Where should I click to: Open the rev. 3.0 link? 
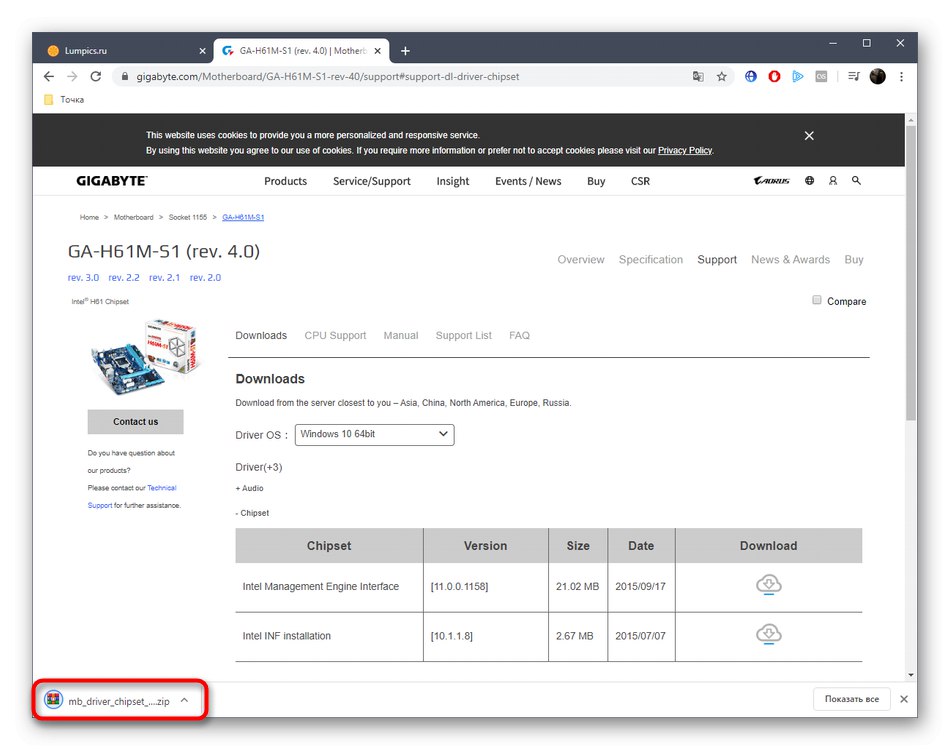tap(84, 277)
